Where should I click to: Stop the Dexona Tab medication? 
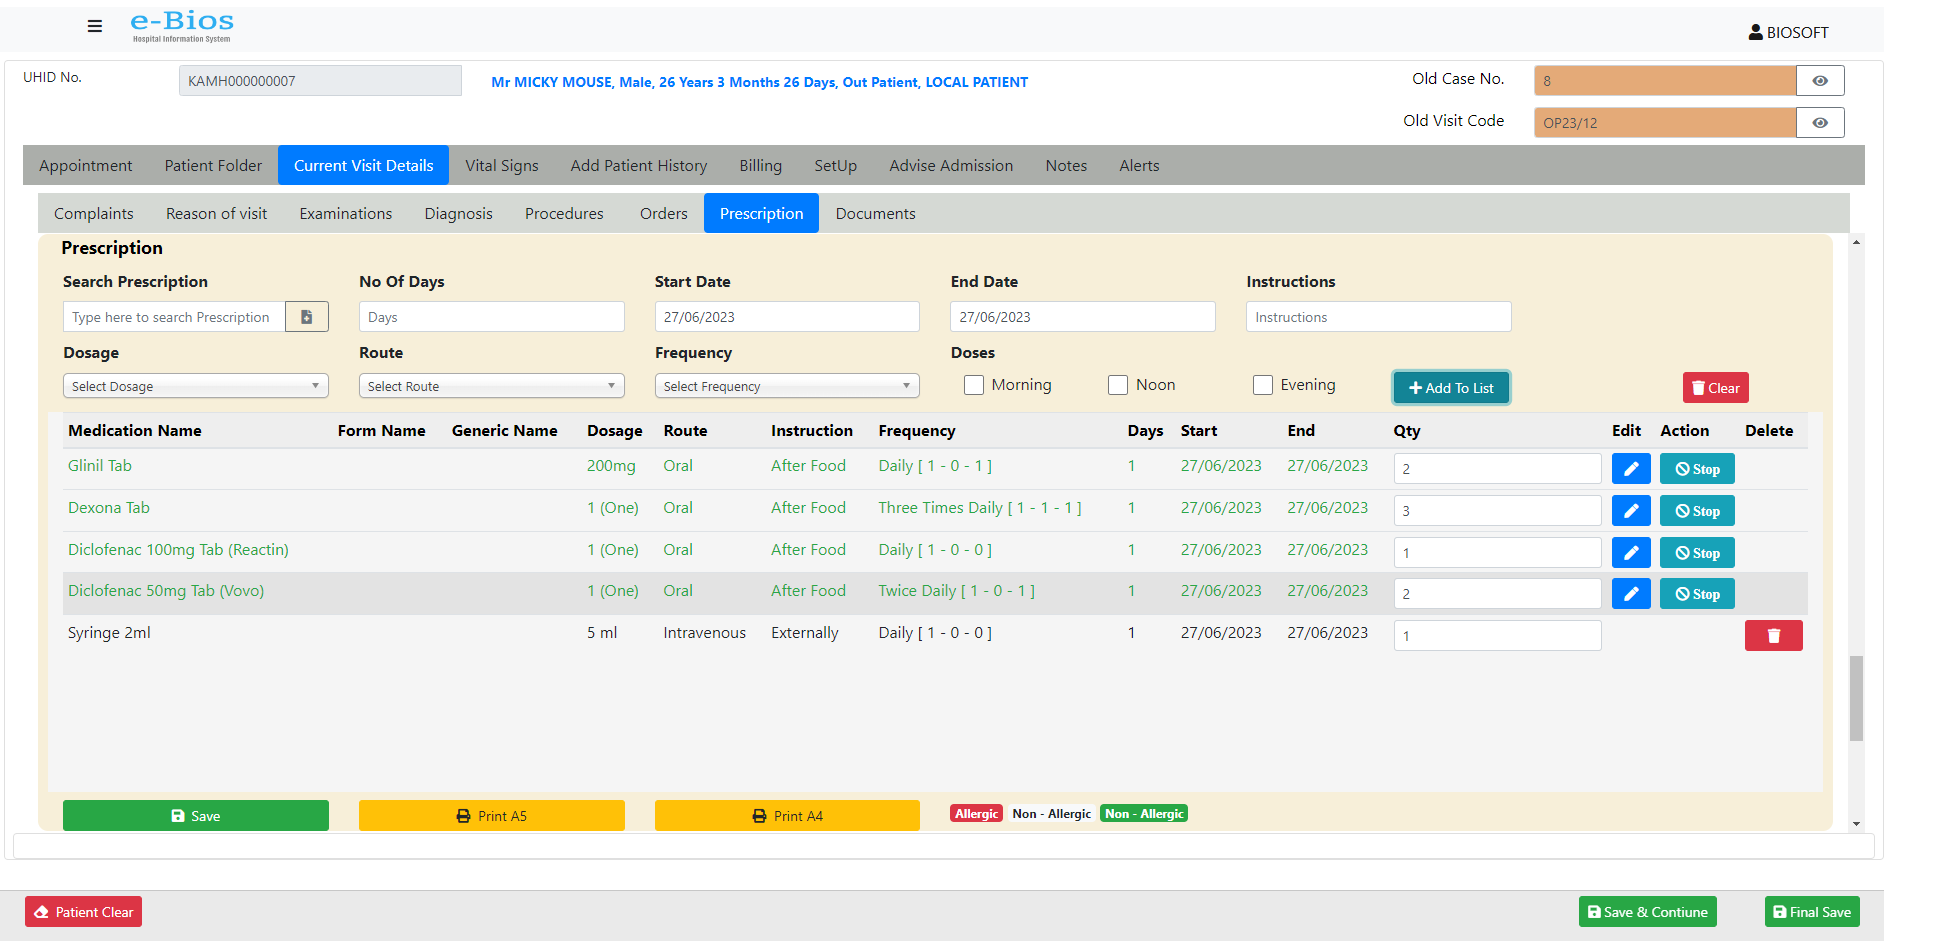pos(1697,511)
